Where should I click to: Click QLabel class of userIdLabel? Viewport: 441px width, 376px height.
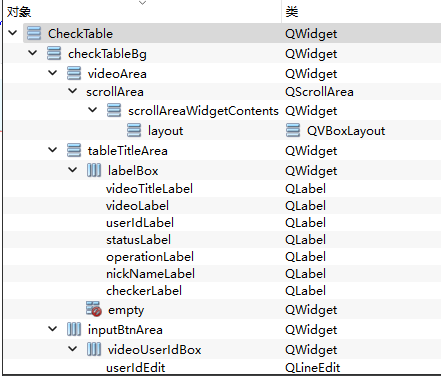pos(305,223)
